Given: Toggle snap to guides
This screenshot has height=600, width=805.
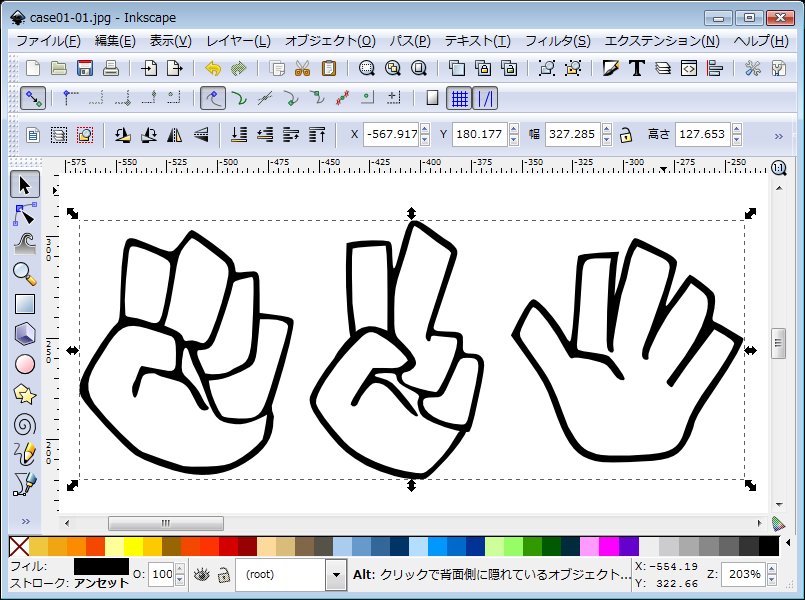Looking at the screenshot, I should click(x=485, y=98).
